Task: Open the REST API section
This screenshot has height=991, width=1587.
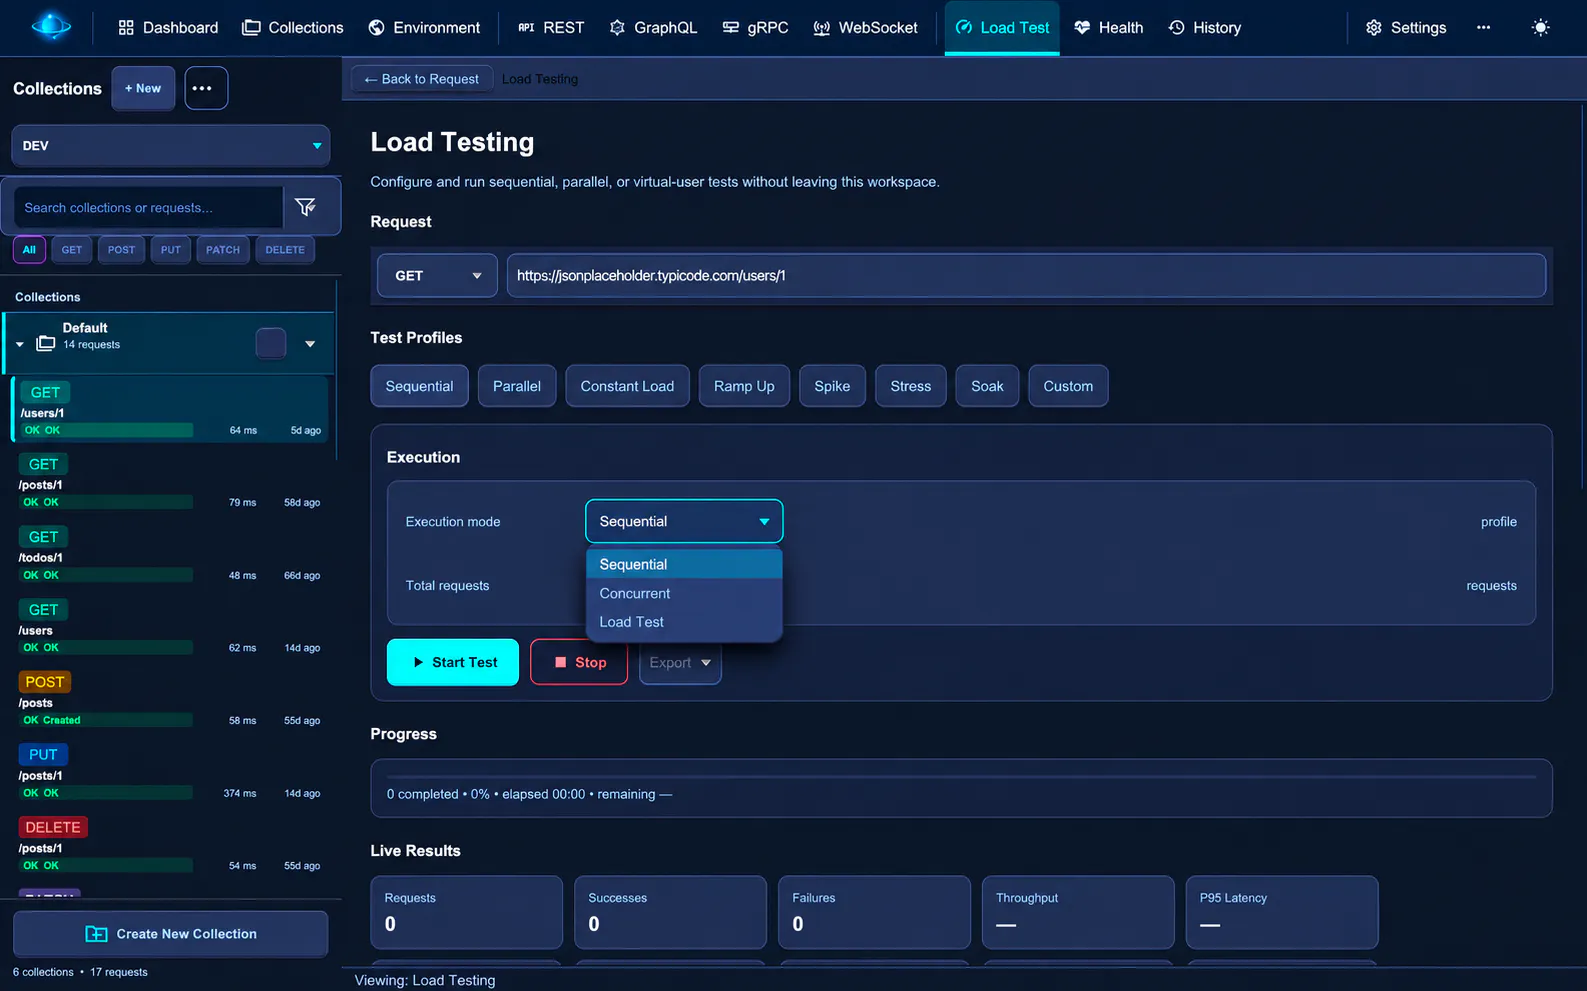Action: (551, 28)
